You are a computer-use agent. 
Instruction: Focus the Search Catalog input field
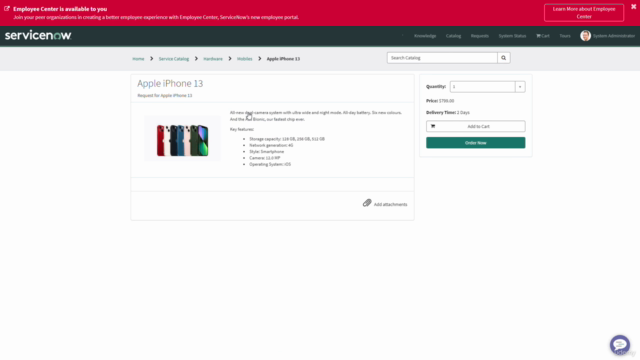(442, 58)
